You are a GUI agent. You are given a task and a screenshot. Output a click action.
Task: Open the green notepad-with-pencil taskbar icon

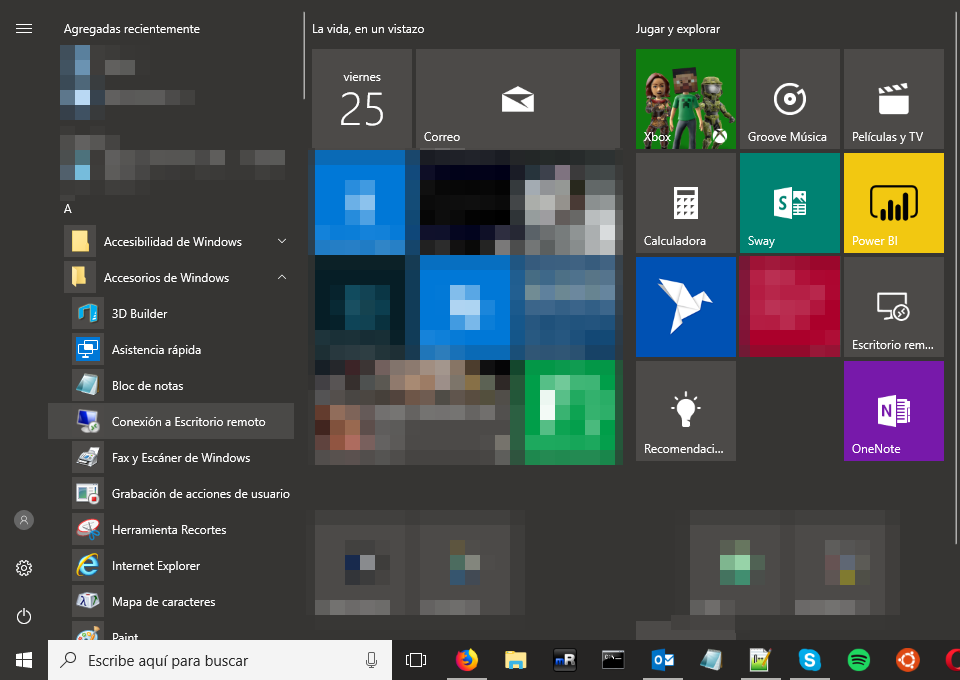pyautogui.click(x=760, y=660)
